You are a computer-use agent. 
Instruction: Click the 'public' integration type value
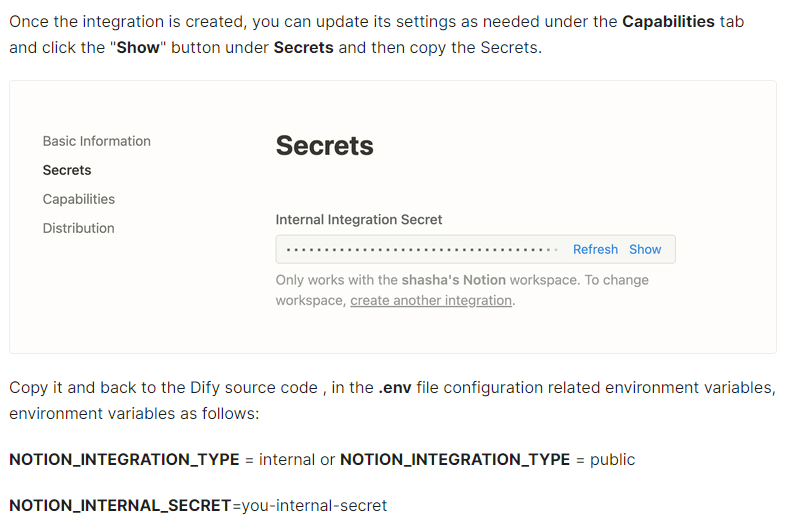[x=610, y=459]
